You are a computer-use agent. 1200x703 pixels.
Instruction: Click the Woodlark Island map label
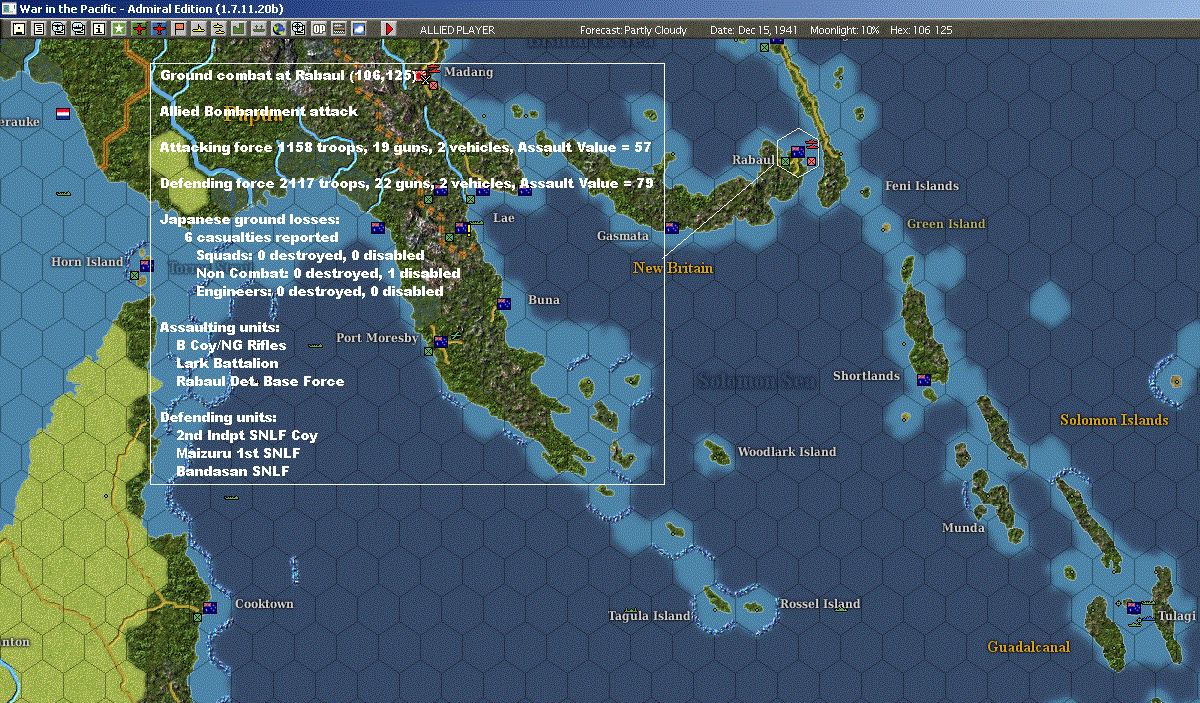[x=786, y=452]
